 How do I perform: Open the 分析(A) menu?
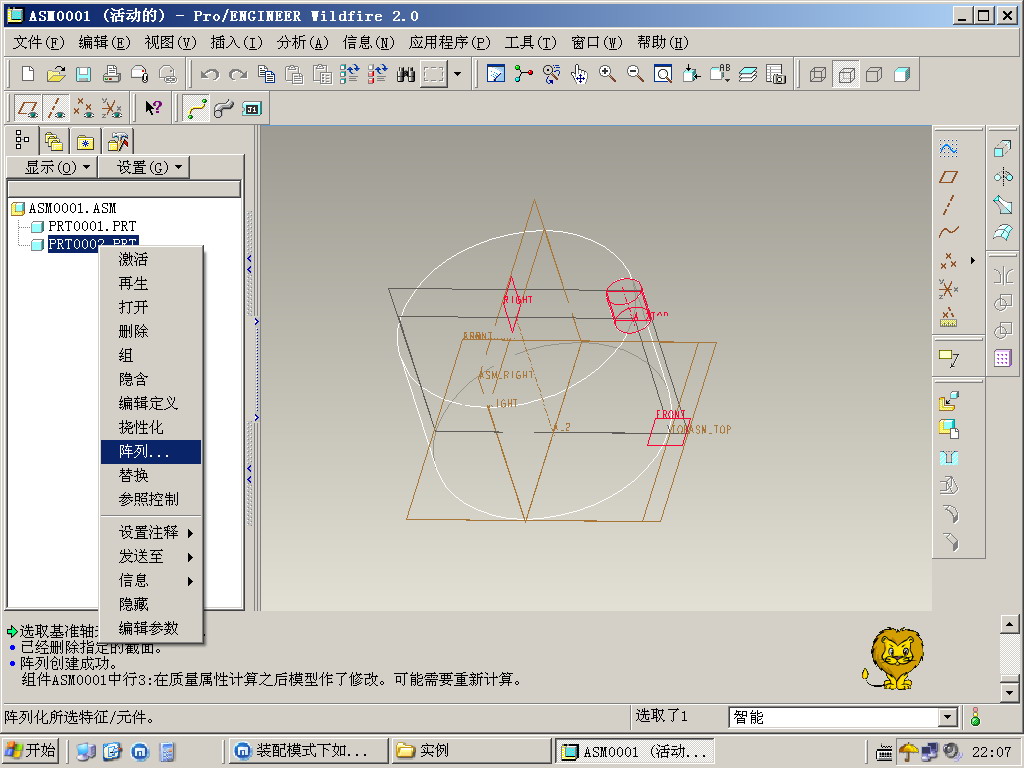point(302,42)
